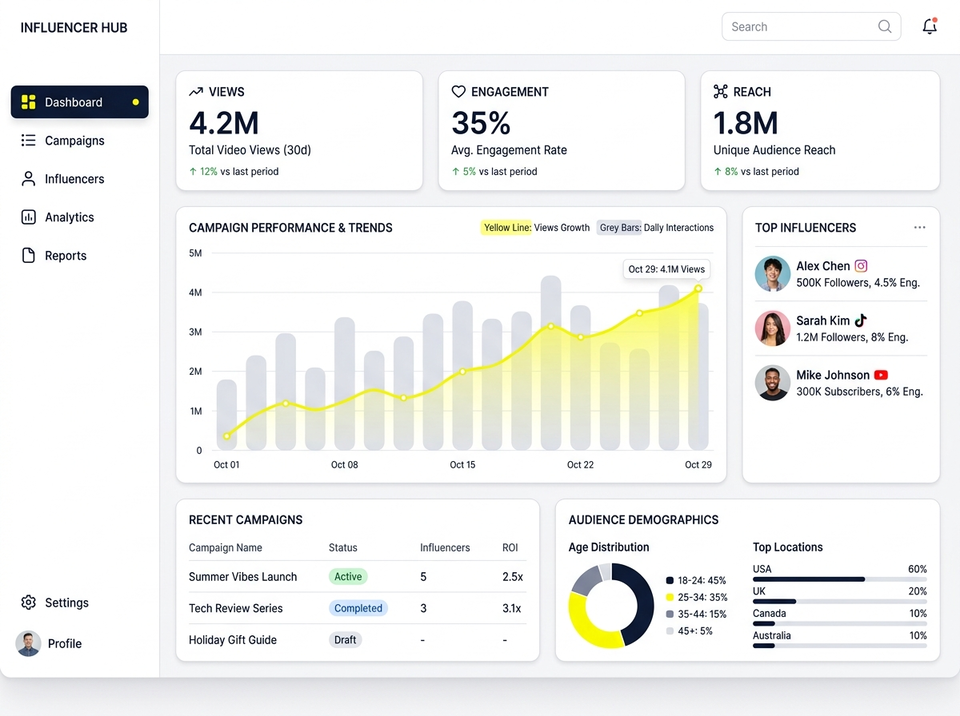The image size is (960, 716).
Task: Click the Yellow Line legend label
Action: (507, 227)
